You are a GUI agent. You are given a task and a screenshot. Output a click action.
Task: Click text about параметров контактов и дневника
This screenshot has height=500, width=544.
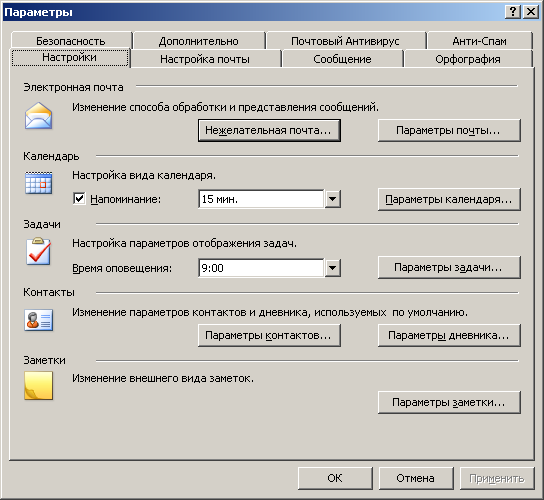pyautogui.click(x=270, y=313)
